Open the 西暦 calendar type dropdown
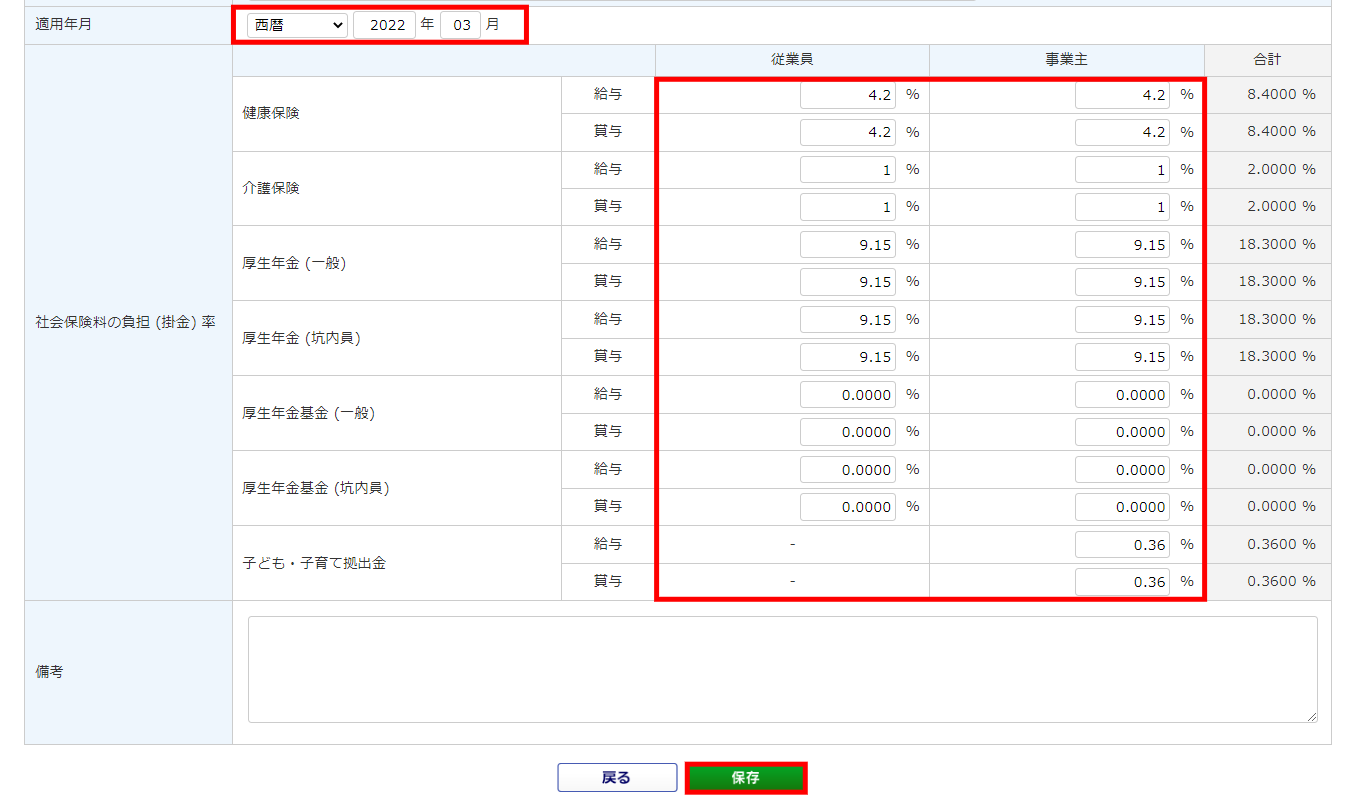 click(x=296, y=25)
